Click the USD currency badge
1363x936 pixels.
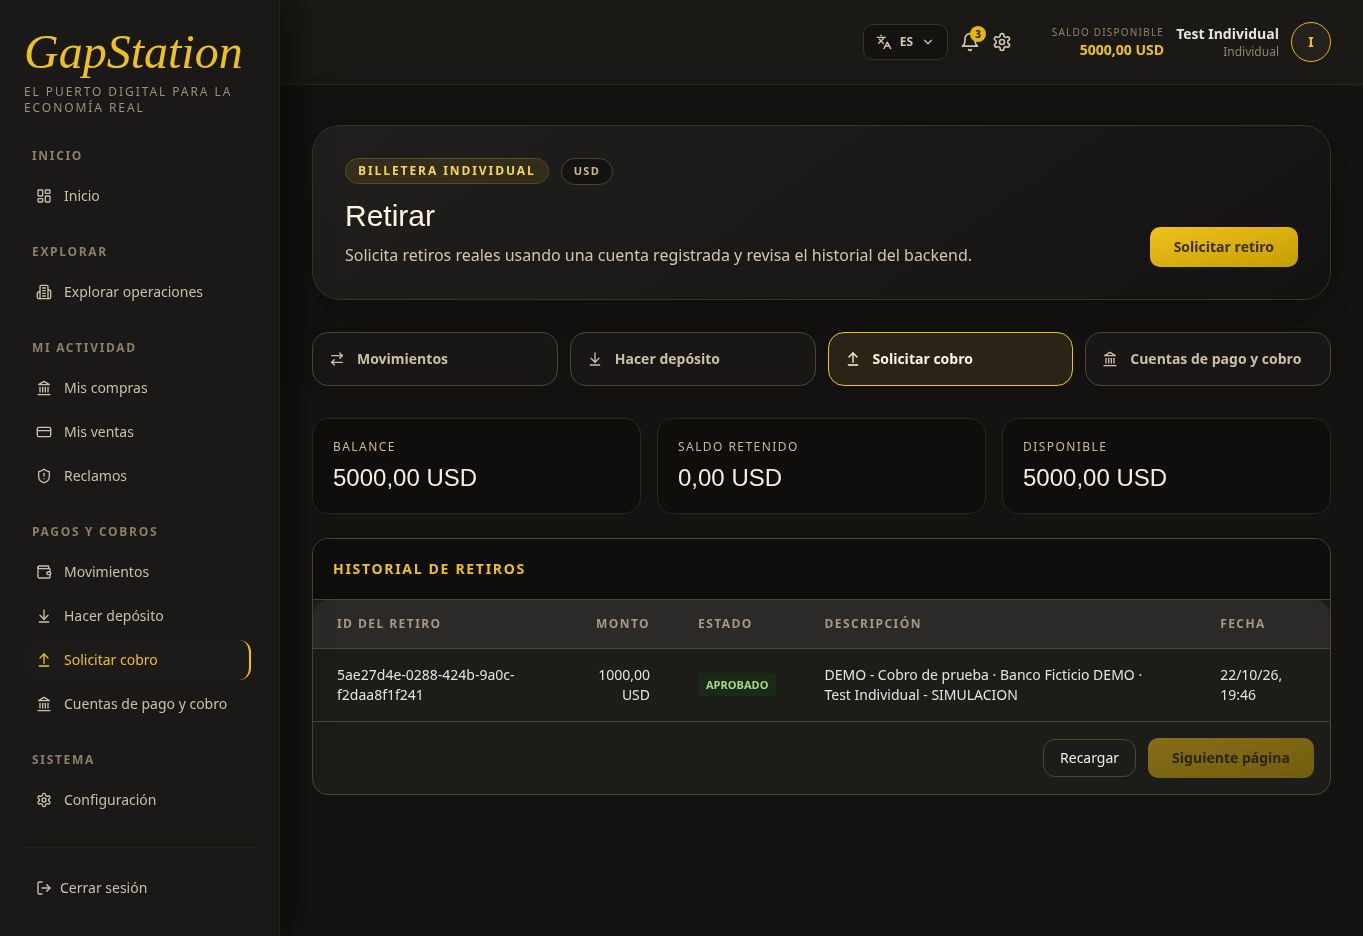(x=586, y=171)
